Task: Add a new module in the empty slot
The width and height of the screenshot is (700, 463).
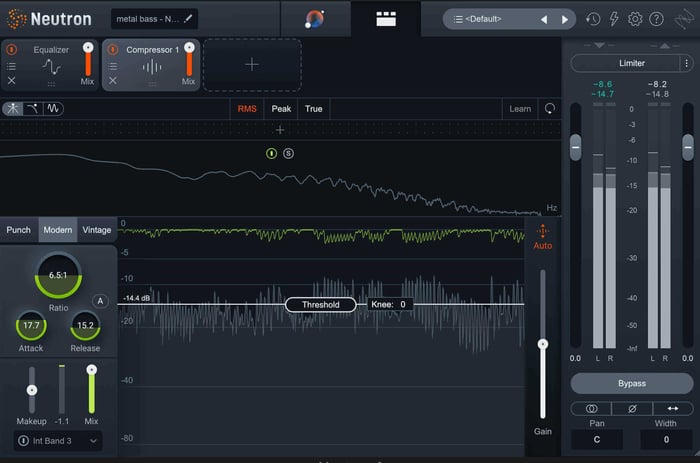Action: click(x=252, y=65)
